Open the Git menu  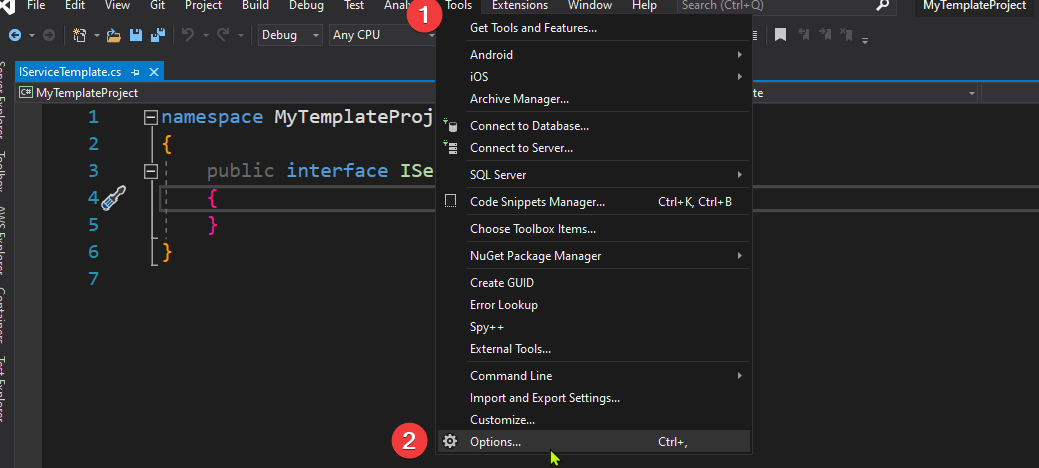click(x=157, y=5)
